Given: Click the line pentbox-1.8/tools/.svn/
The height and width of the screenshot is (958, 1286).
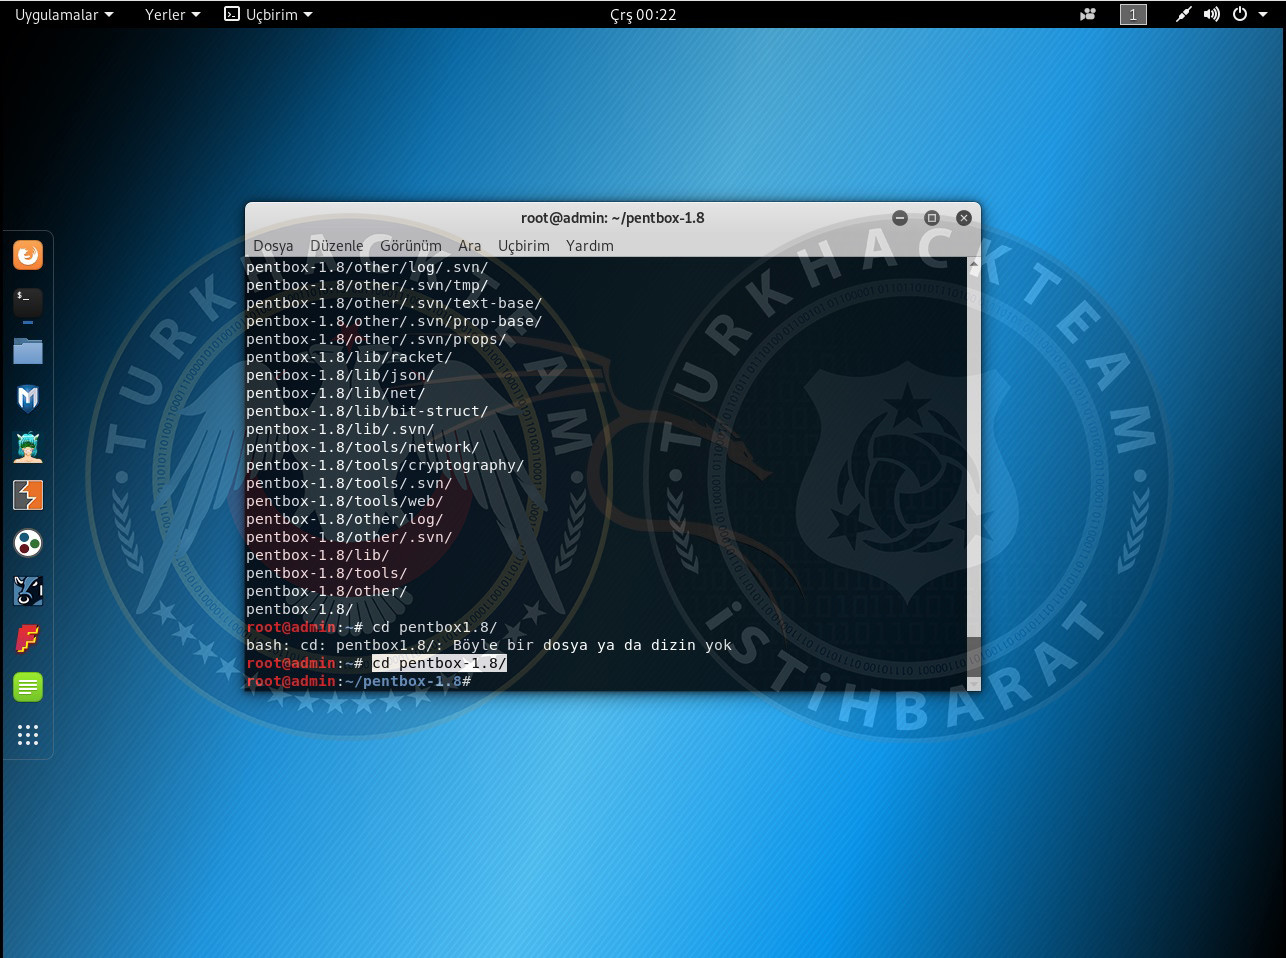Looking at the screenshot, I should [x=349, y=483].
